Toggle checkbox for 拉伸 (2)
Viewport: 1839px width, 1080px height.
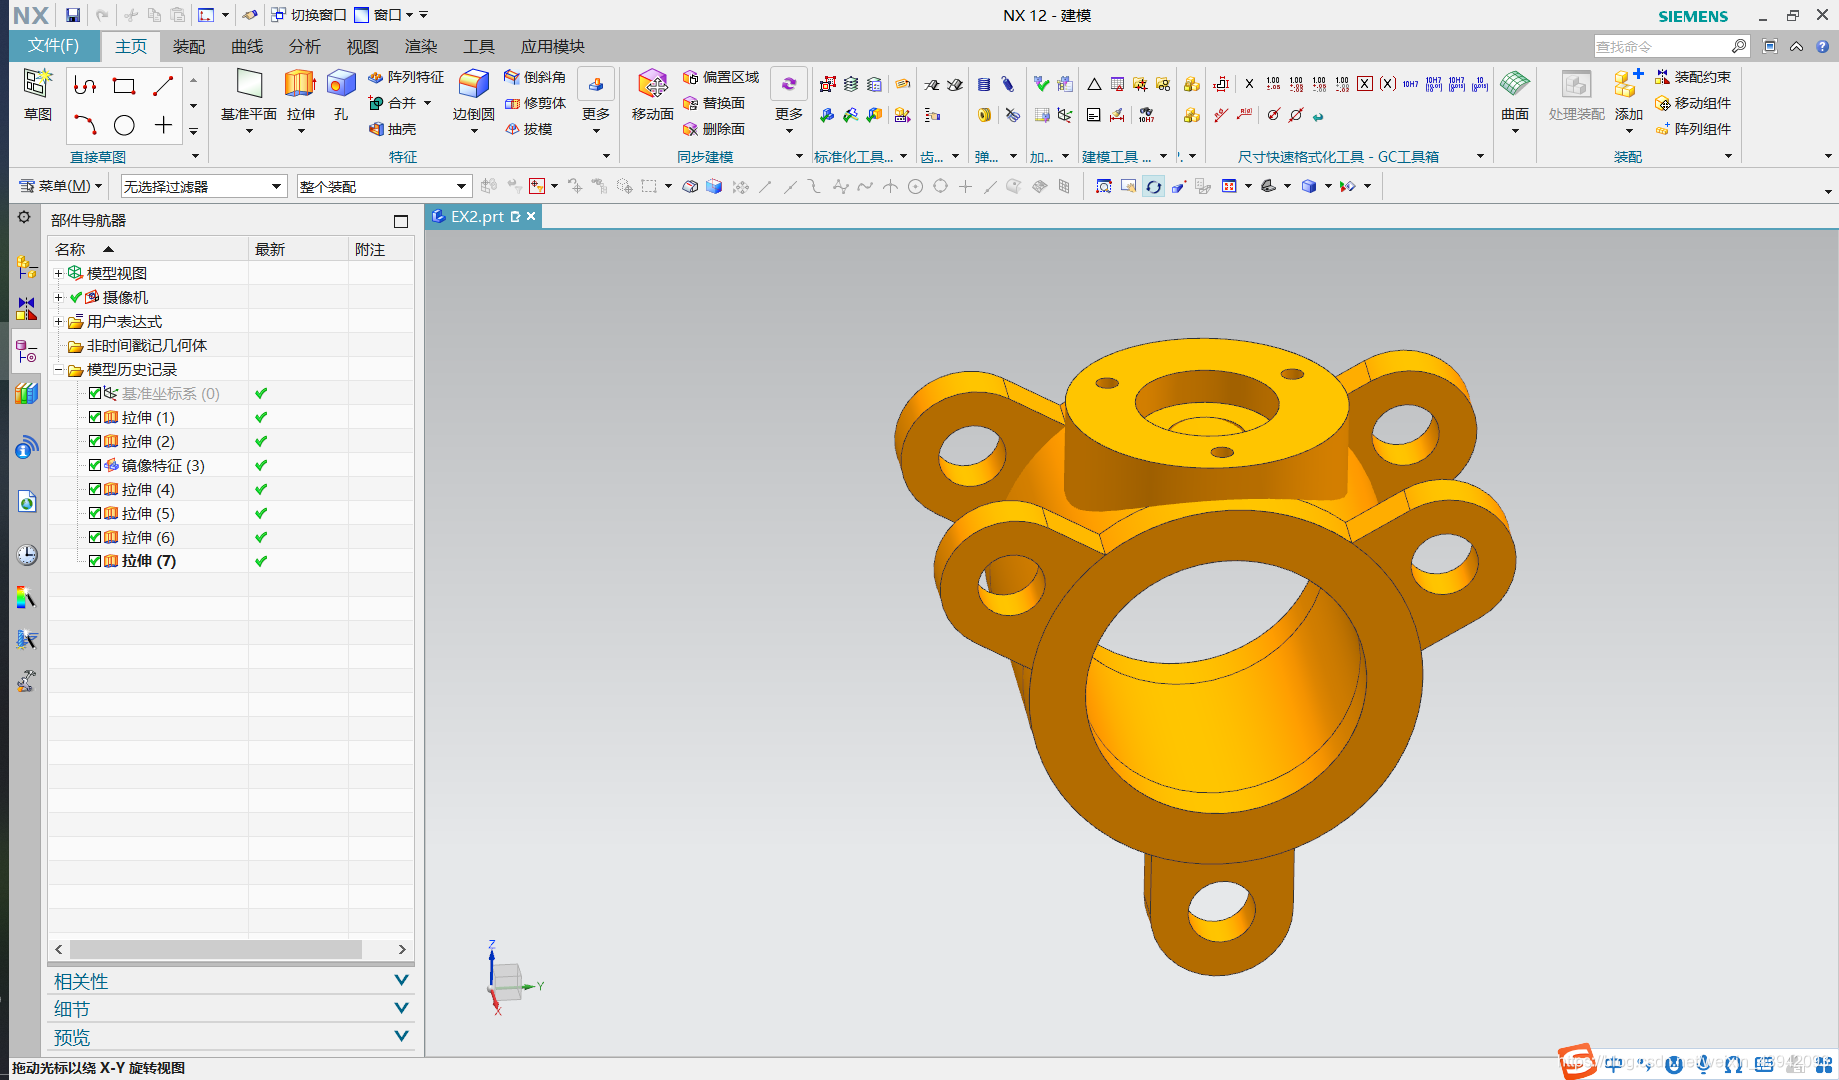95,441
